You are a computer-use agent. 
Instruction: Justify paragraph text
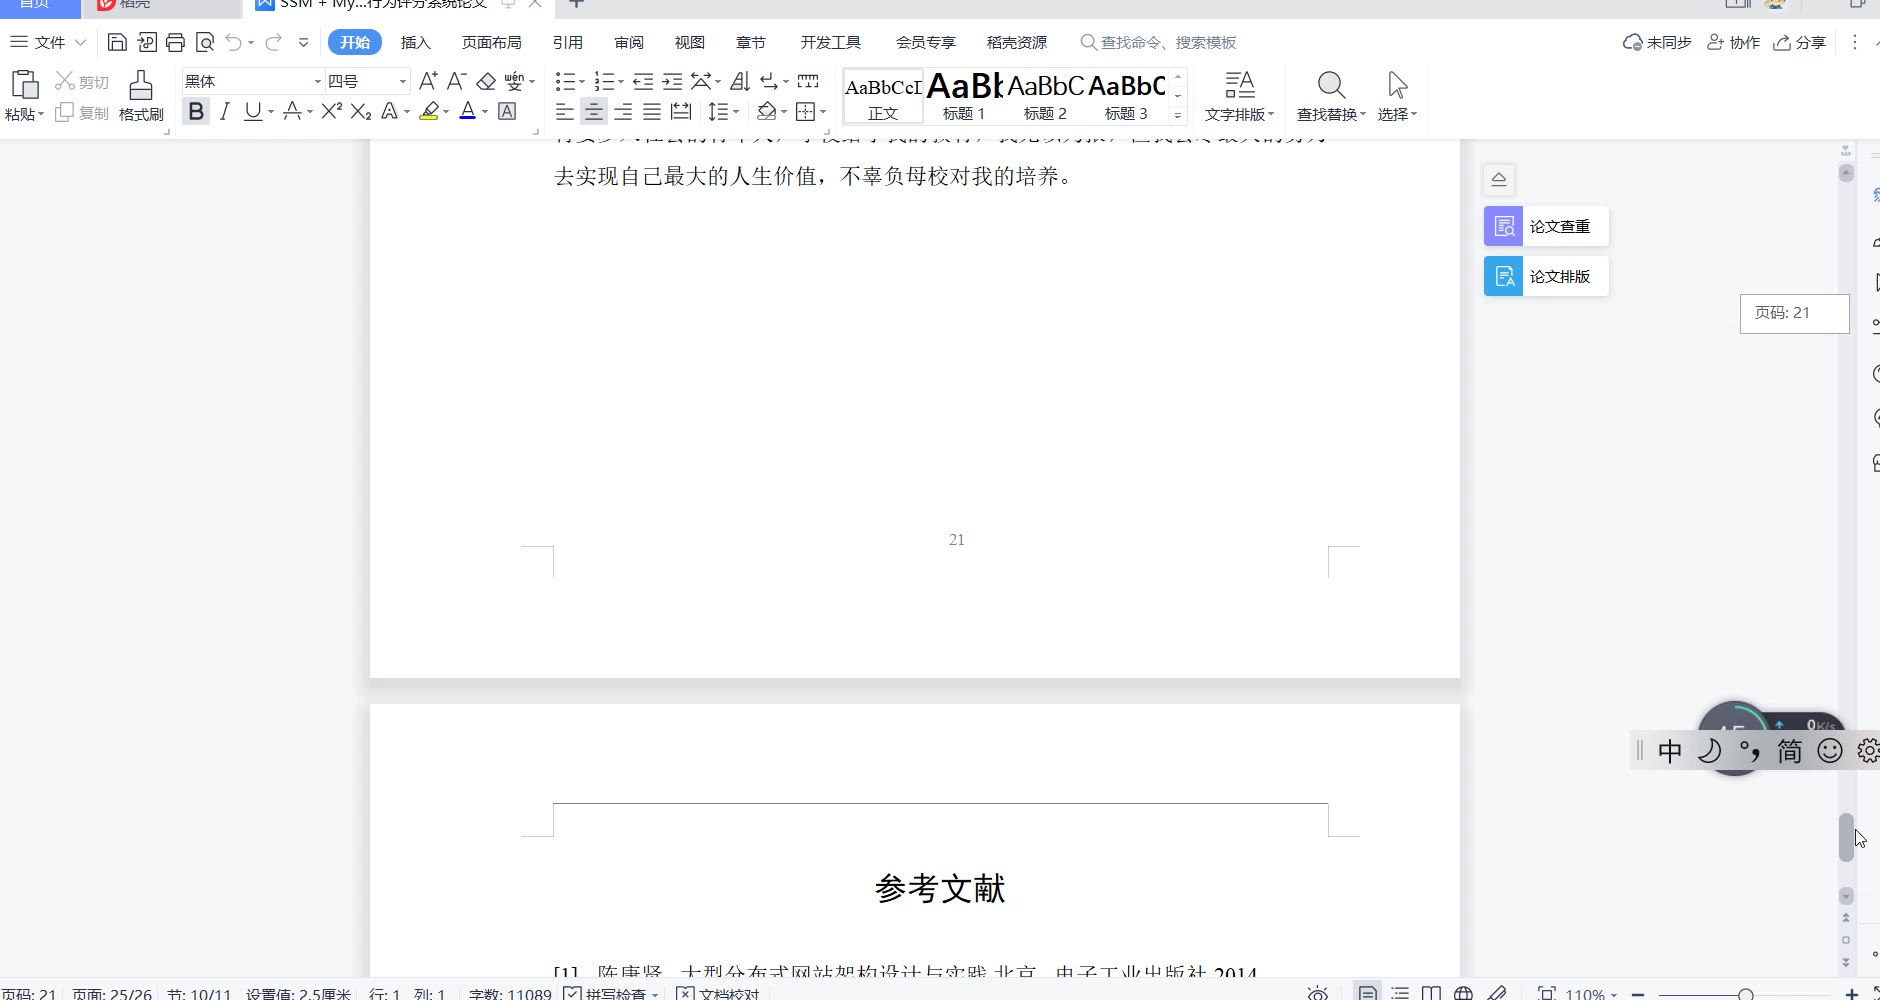point(652,112)
